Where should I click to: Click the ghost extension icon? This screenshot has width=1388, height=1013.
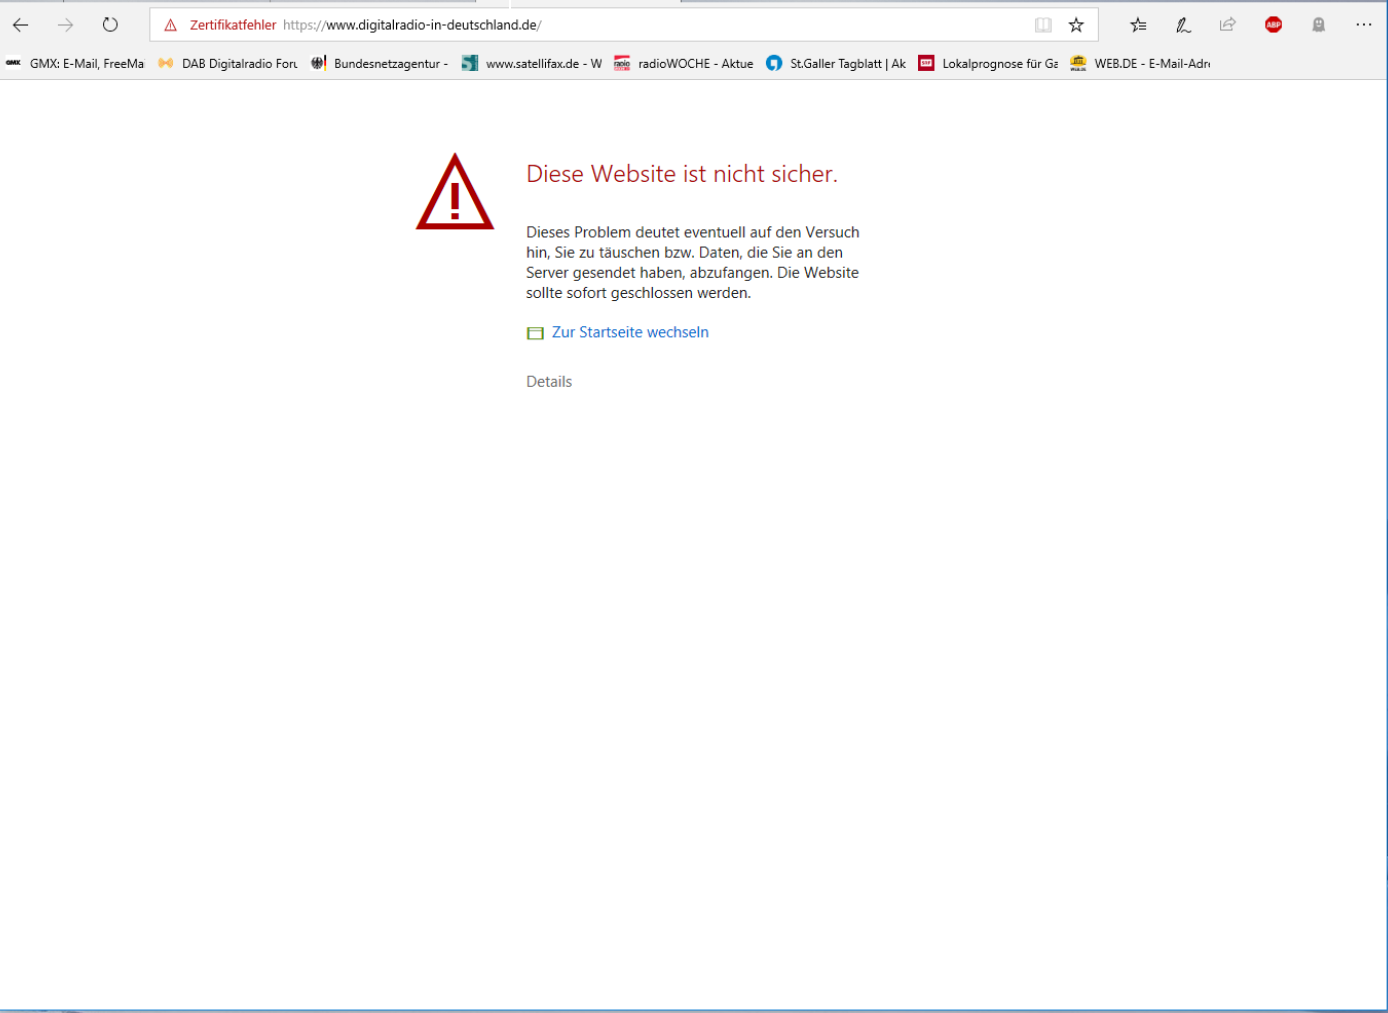pyautogui.click(x=1318, y=25)
